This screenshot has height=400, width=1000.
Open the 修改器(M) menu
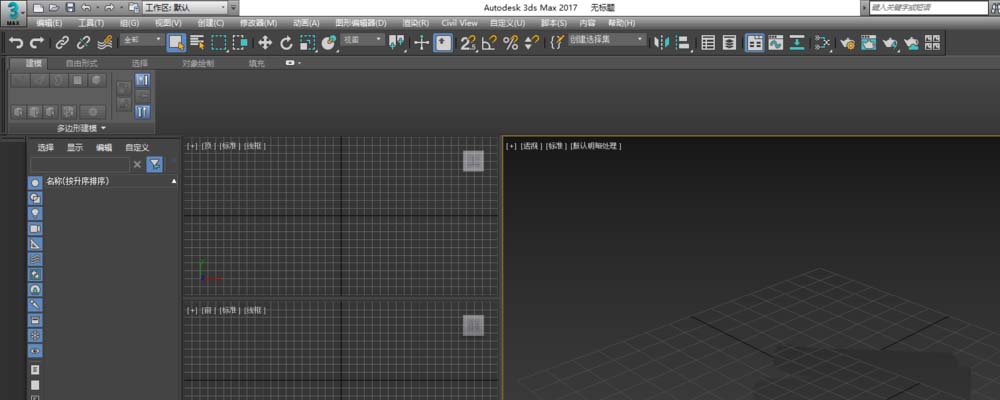pyautogui.click(x=257, y=22)
